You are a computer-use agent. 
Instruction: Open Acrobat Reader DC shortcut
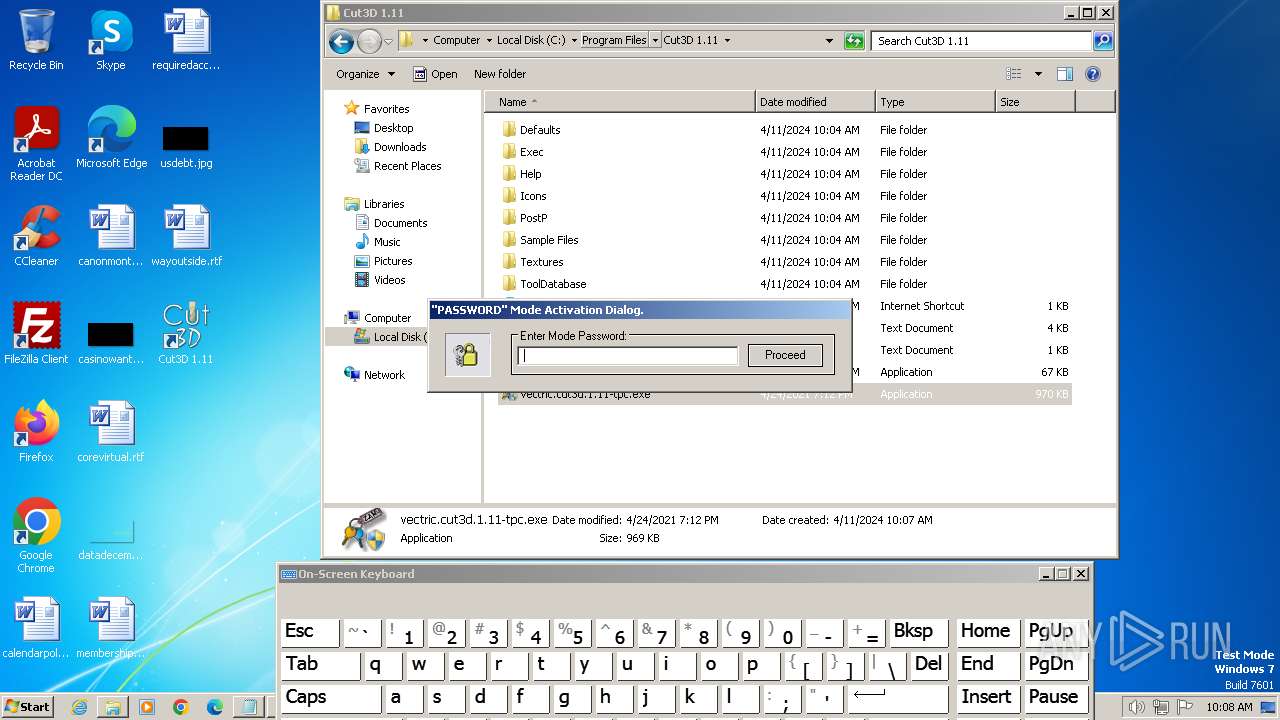[36, 144]
